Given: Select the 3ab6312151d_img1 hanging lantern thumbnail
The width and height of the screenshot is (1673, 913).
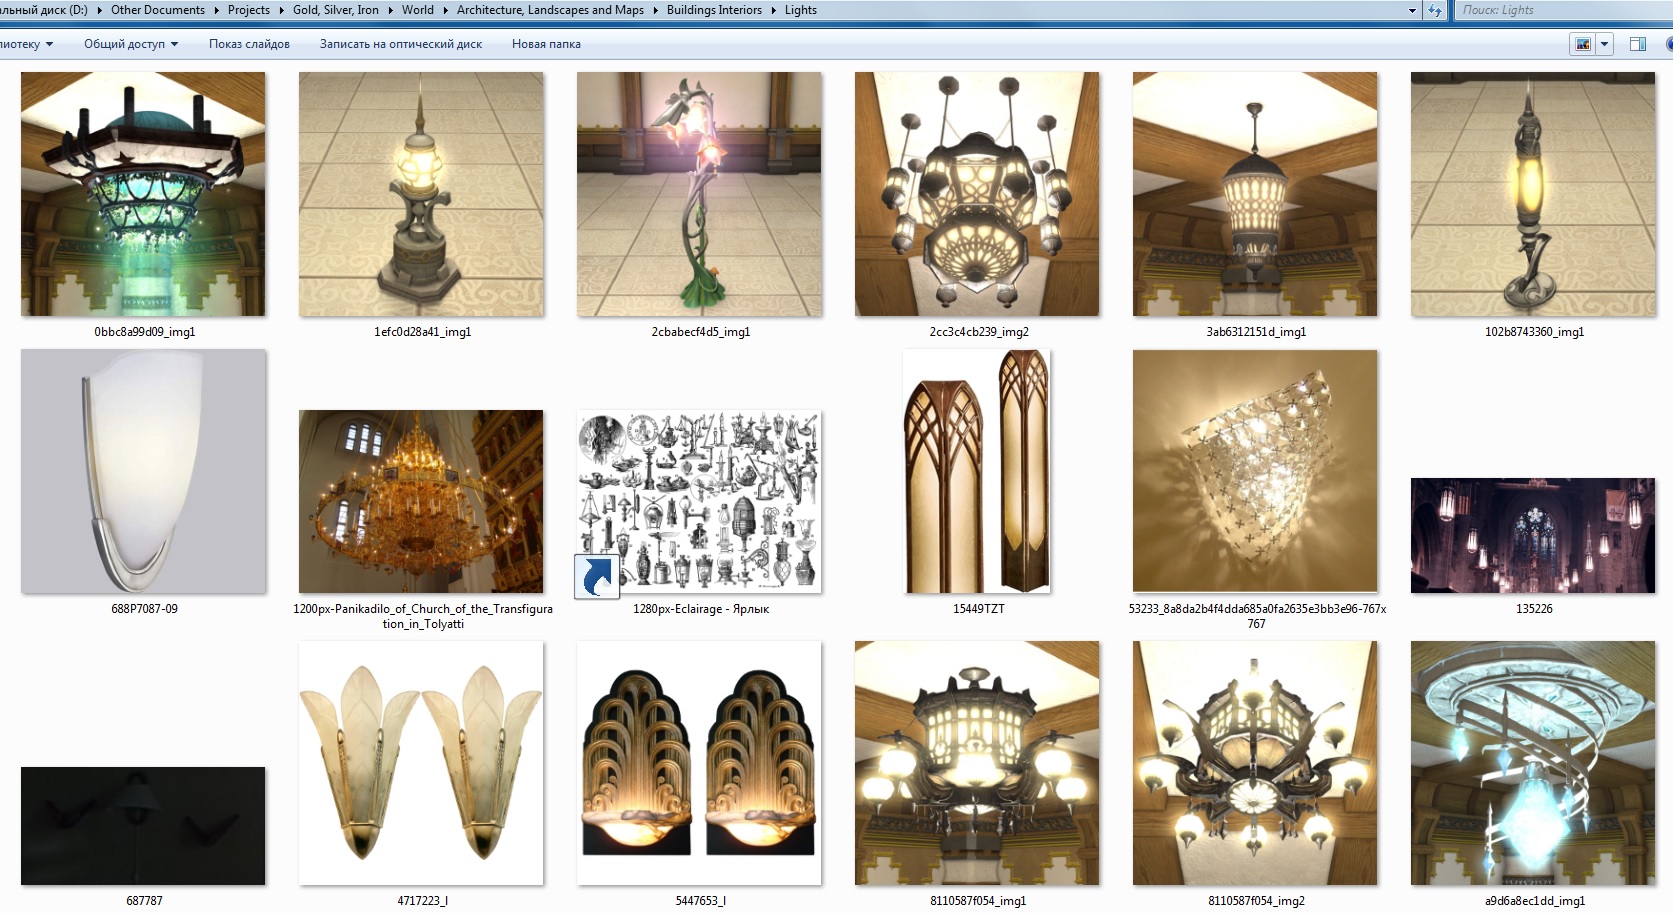Looking at the screenshot, I should pos(1255,194).
